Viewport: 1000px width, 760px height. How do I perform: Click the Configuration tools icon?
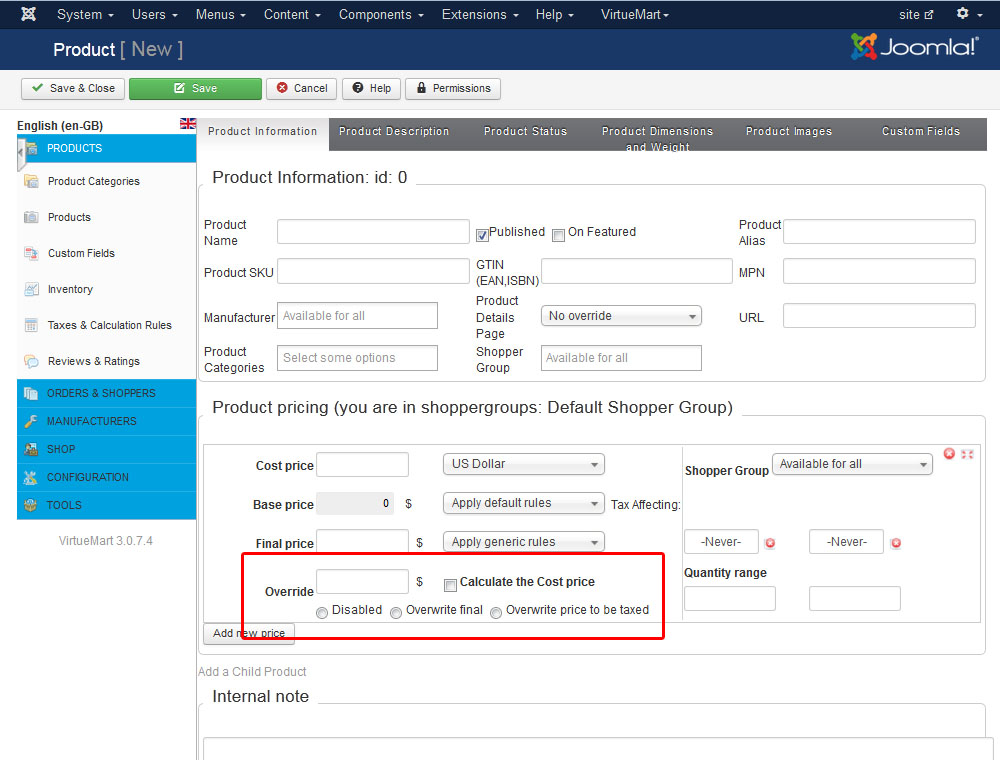pos(31,478)
